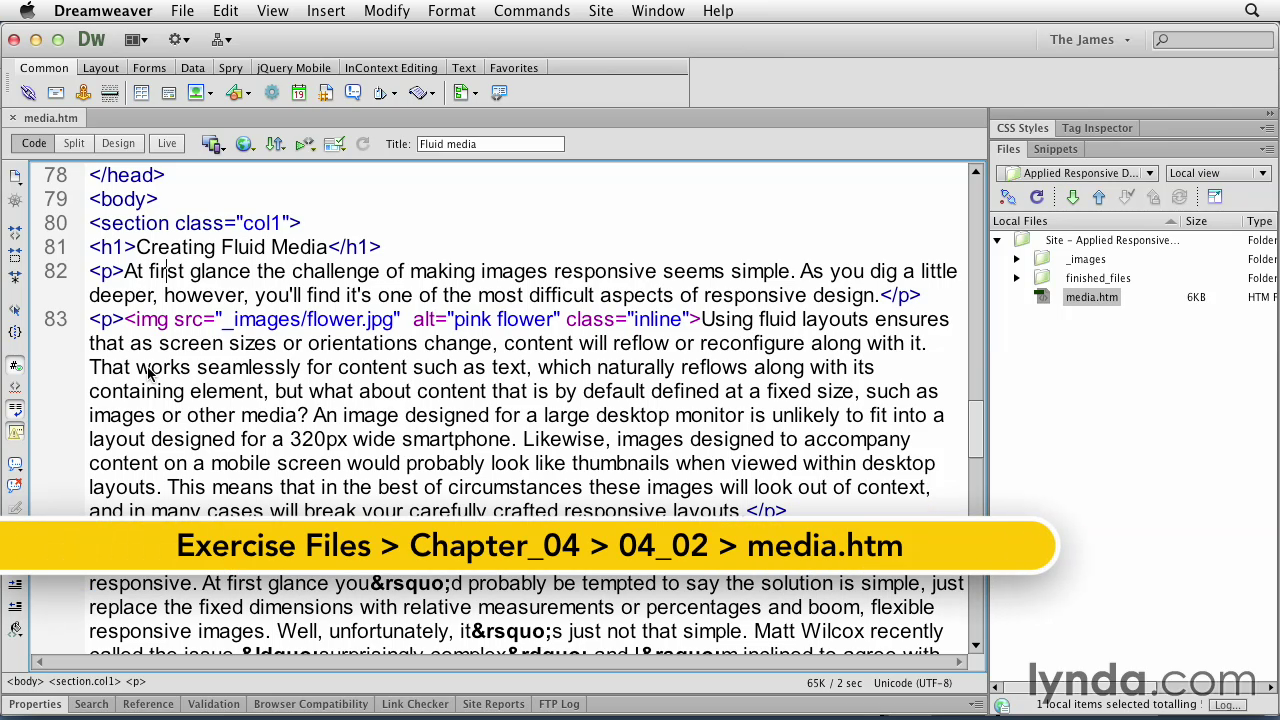1280x720 pixels.
Task: Put files blue up arrow
Action: pyautogui.click(x=1099, y=197)
